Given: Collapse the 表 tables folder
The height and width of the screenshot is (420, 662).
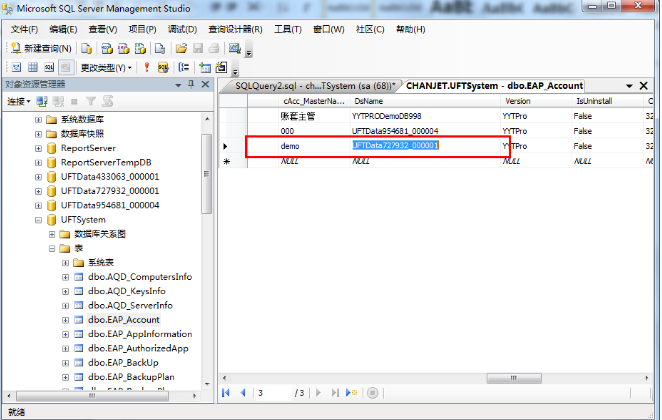Looking at the screenshot, I should 52,249.
